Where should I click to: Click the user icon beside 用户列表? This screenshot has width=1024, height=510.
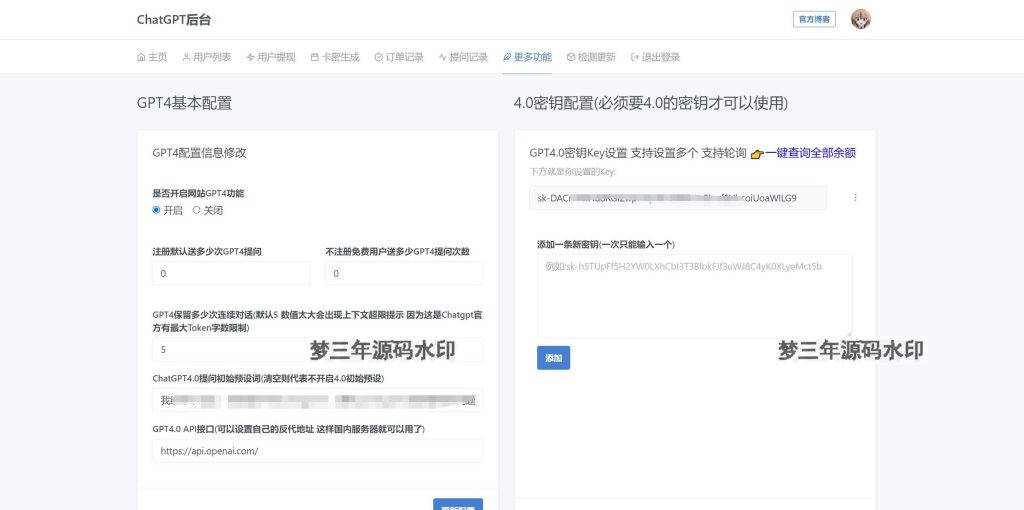coord(186,57)
